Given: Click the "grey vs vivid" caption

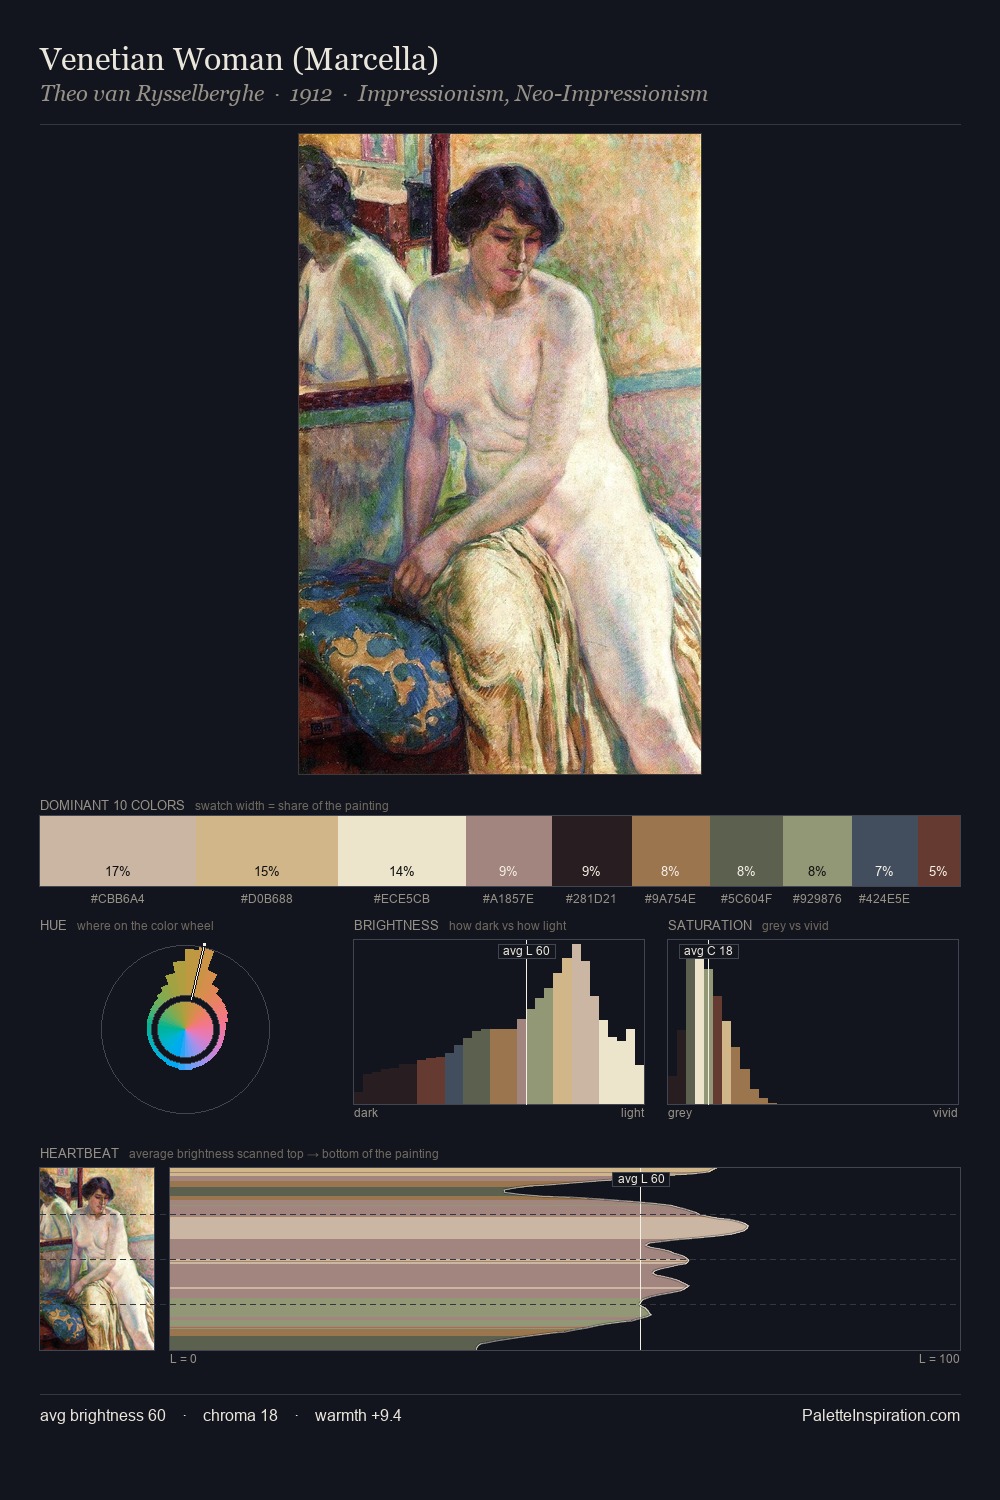Looking at the screenshot, I should click(x=795, y=926).
